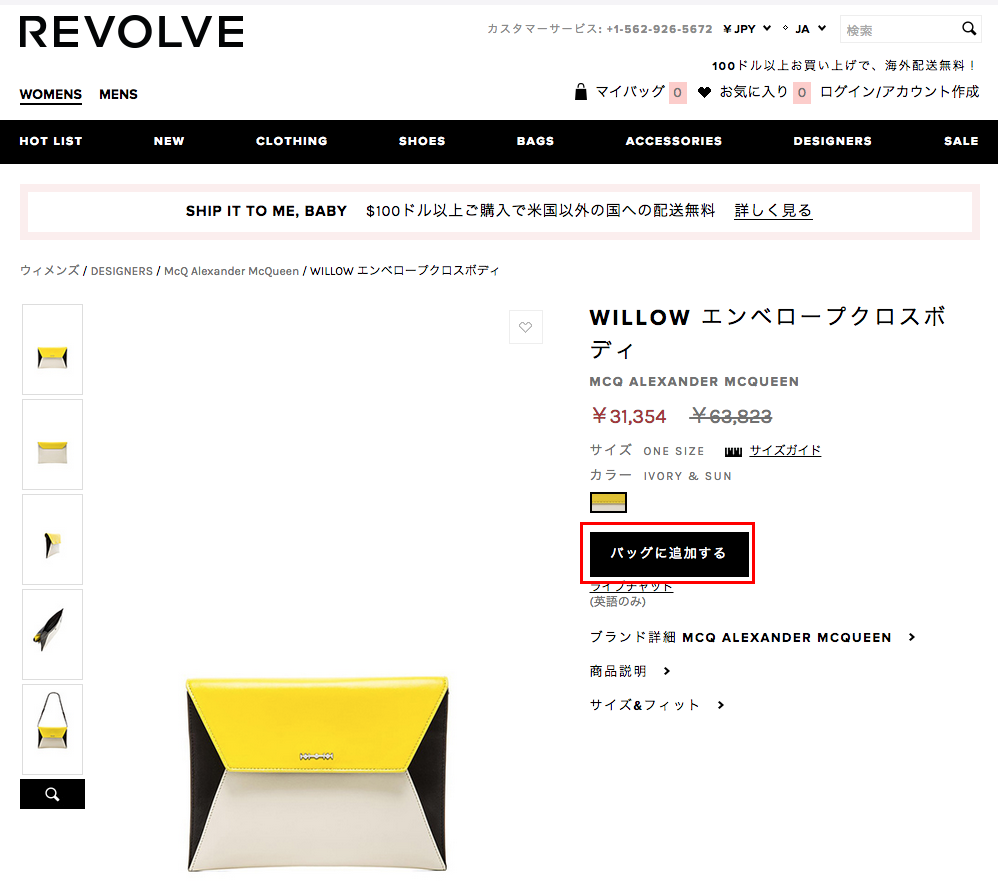Screen dimensions: 998x890
Task: Expand the サイズ&フィット section
Action: click(x=657, y=705)
